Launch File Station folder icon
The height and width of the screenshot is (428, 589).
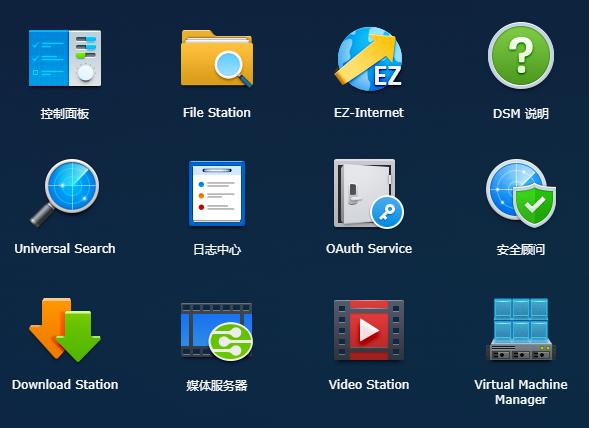pos(217,58)
